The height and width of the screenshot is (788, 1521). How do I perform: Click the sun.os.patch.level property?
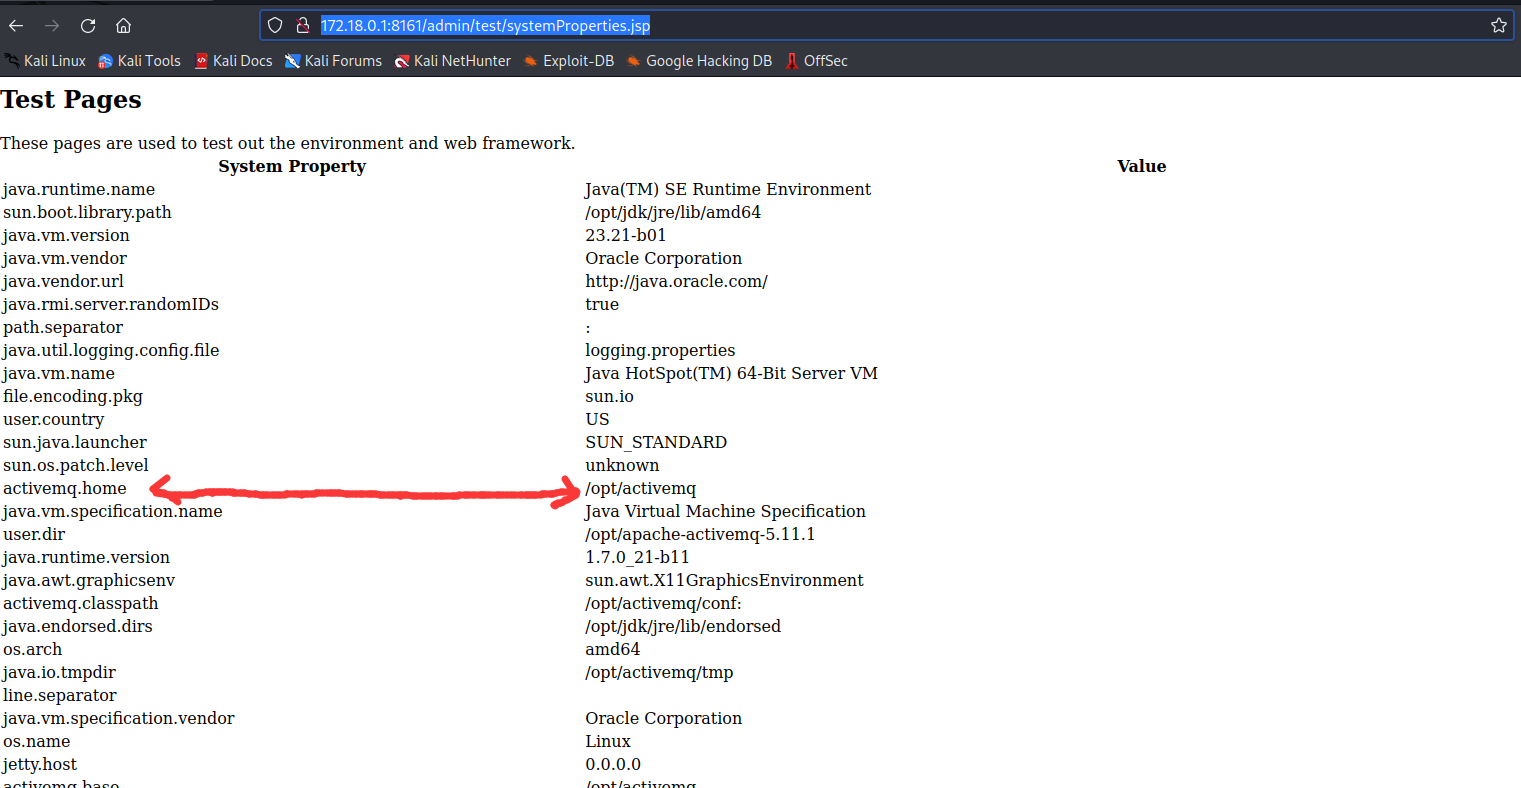(76, 465)
